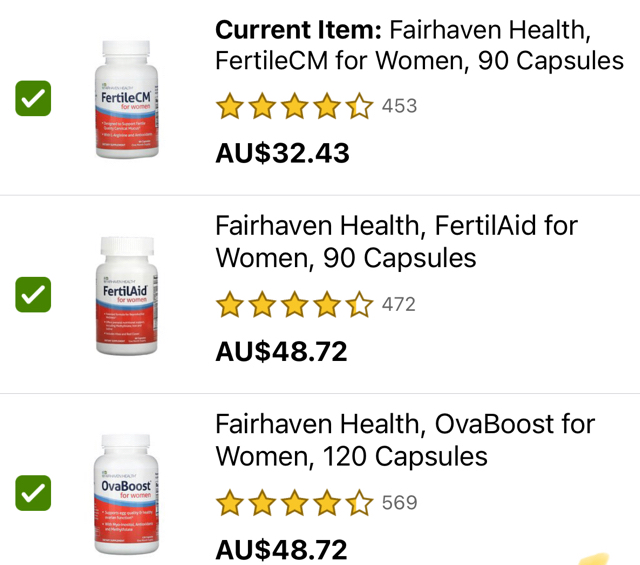640x565 pixels.
Task: Uncheck the OvaBoost for Women checkbox
Action: pos(33,493)
